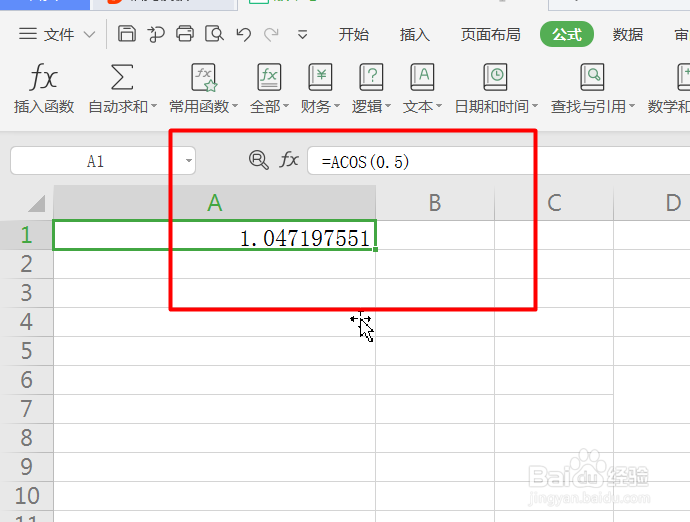
Task: Expand the 逻辑 dropdown label
Action: [x=371, y=107]
